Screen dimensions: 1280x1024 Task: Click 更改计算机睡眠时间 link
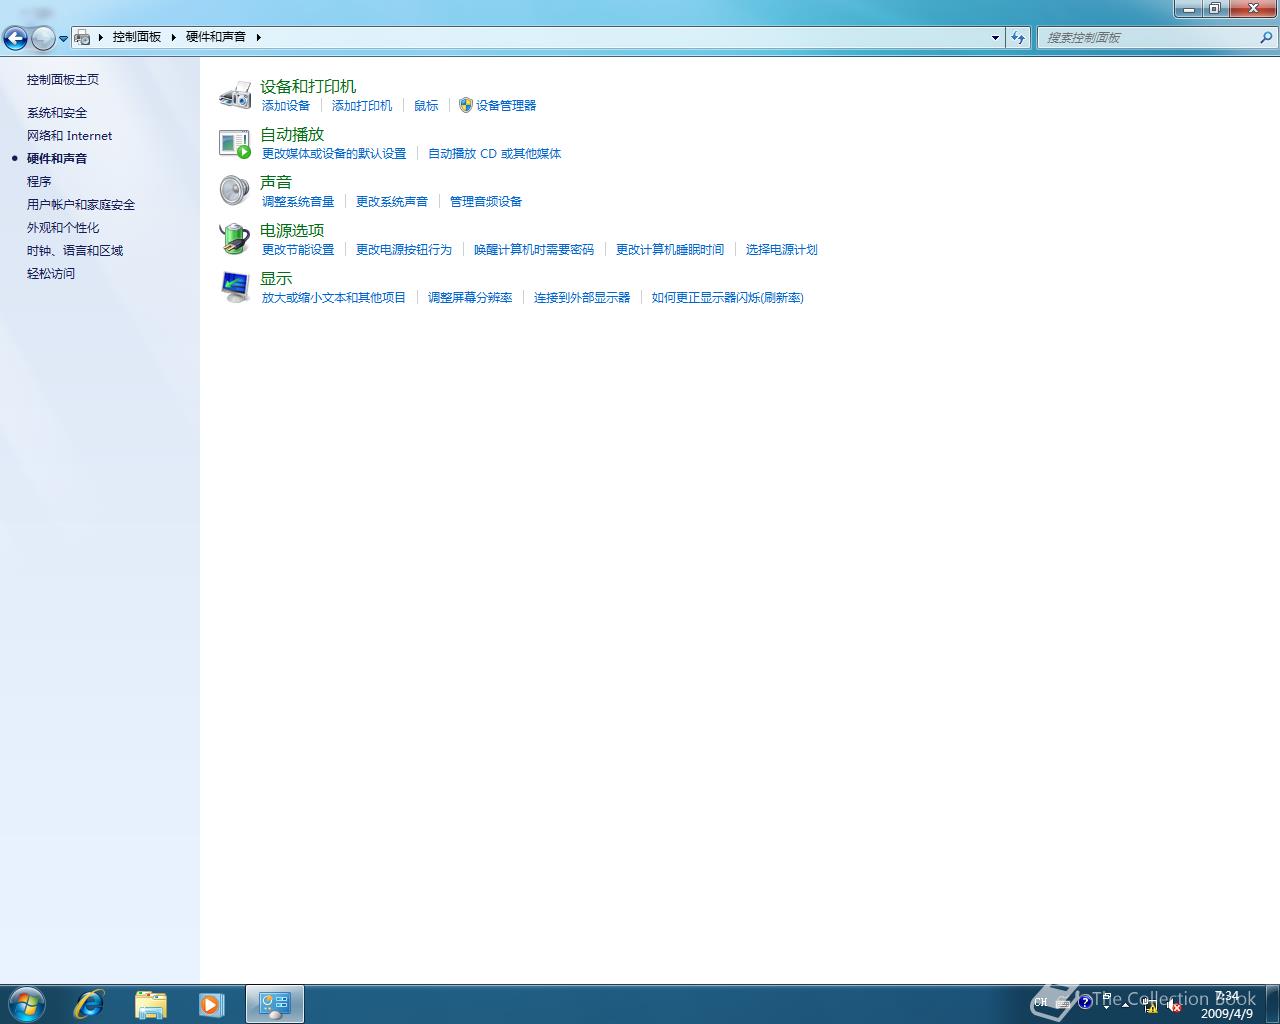click(670, 250)
